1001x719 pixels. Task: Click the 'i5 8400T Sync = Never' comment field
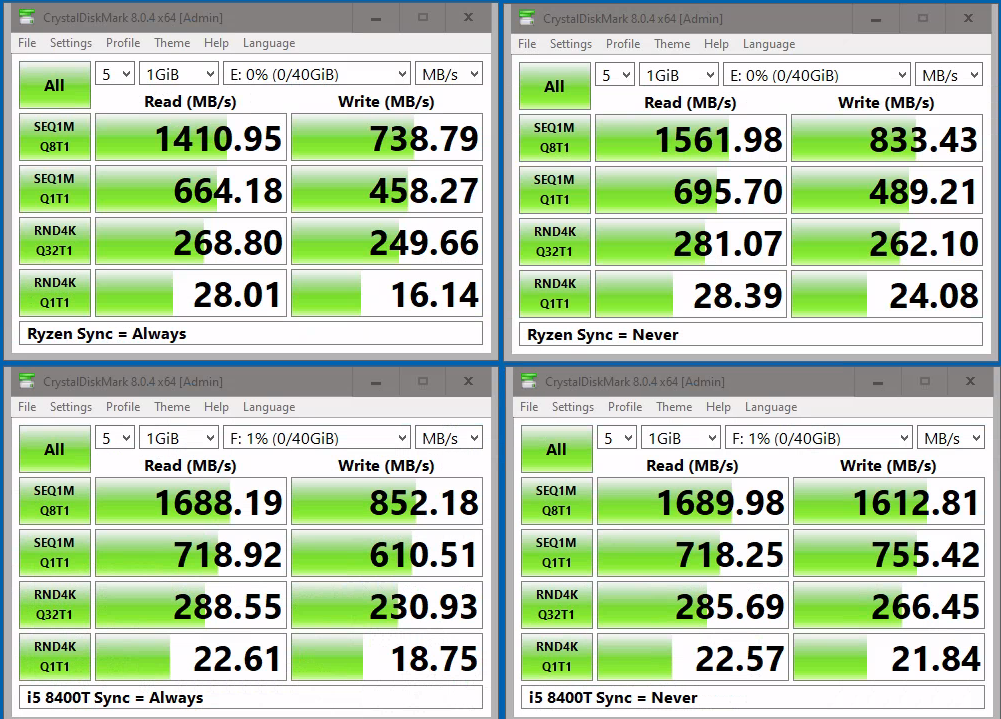click(753, 697)
